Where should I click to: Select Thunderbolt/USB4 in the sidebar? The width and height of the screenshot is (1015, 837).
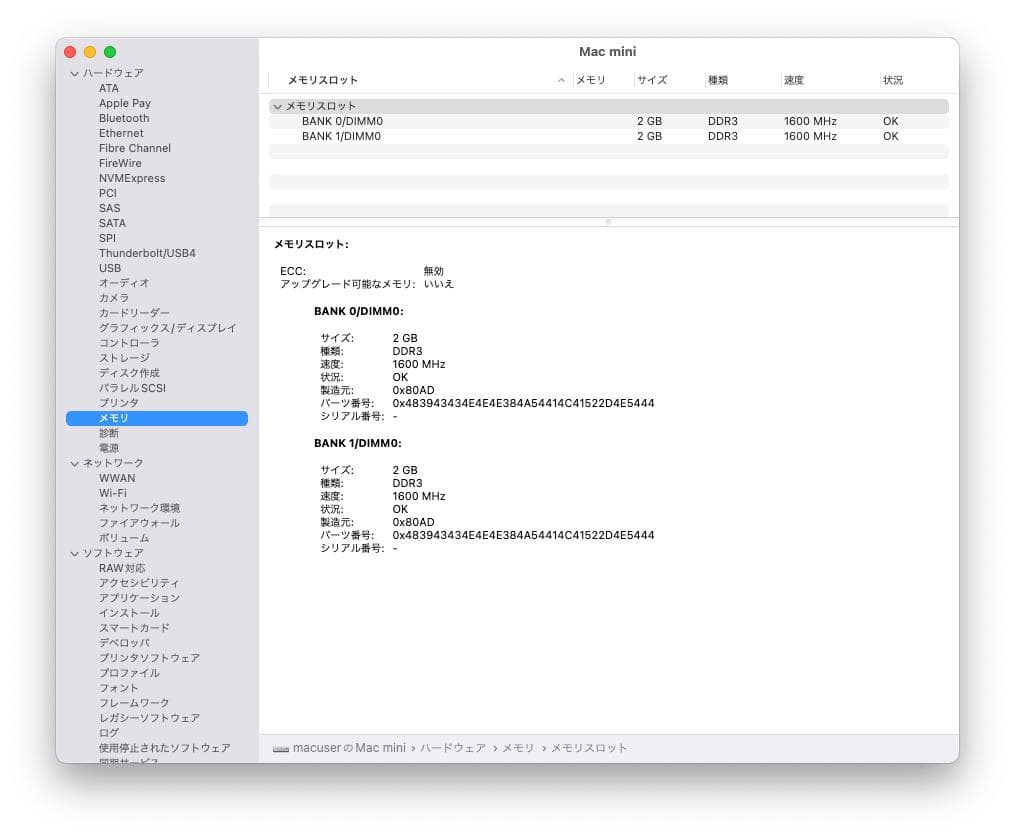pos(147,253)
